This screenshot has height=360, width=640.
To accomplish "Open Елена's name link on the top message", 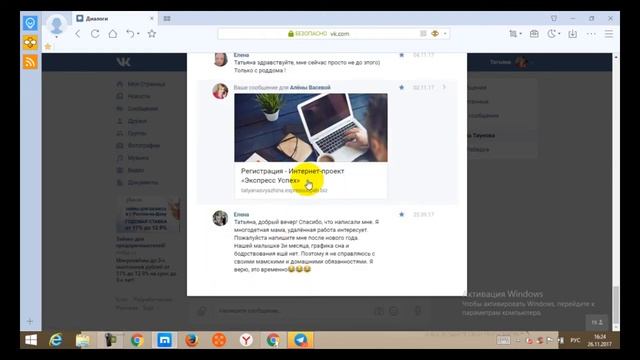I will point(241,55).
